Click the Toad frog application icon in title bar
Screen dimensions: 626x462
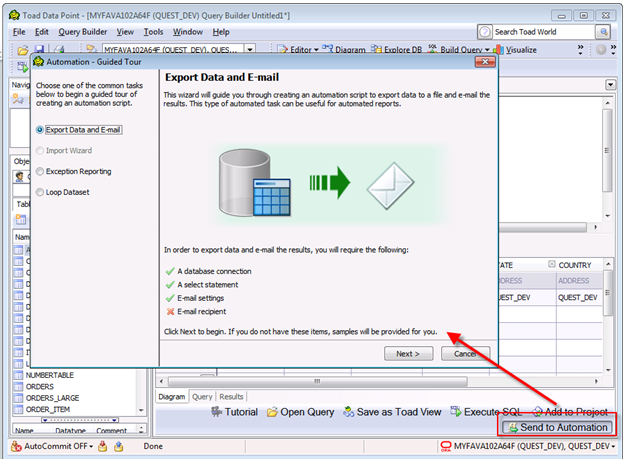click(x=14, y=16)
